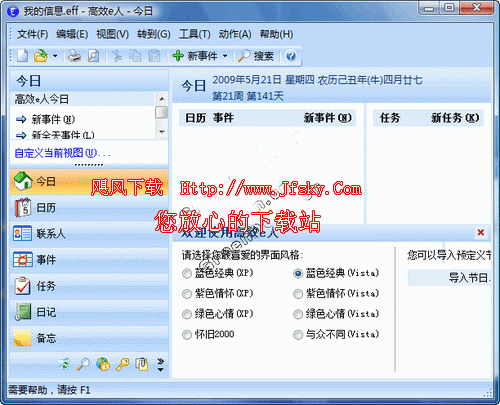This screenshot has width=500, height=405.
Task: Click 自定义当前视图 link
Action: (x=62, y=153)
